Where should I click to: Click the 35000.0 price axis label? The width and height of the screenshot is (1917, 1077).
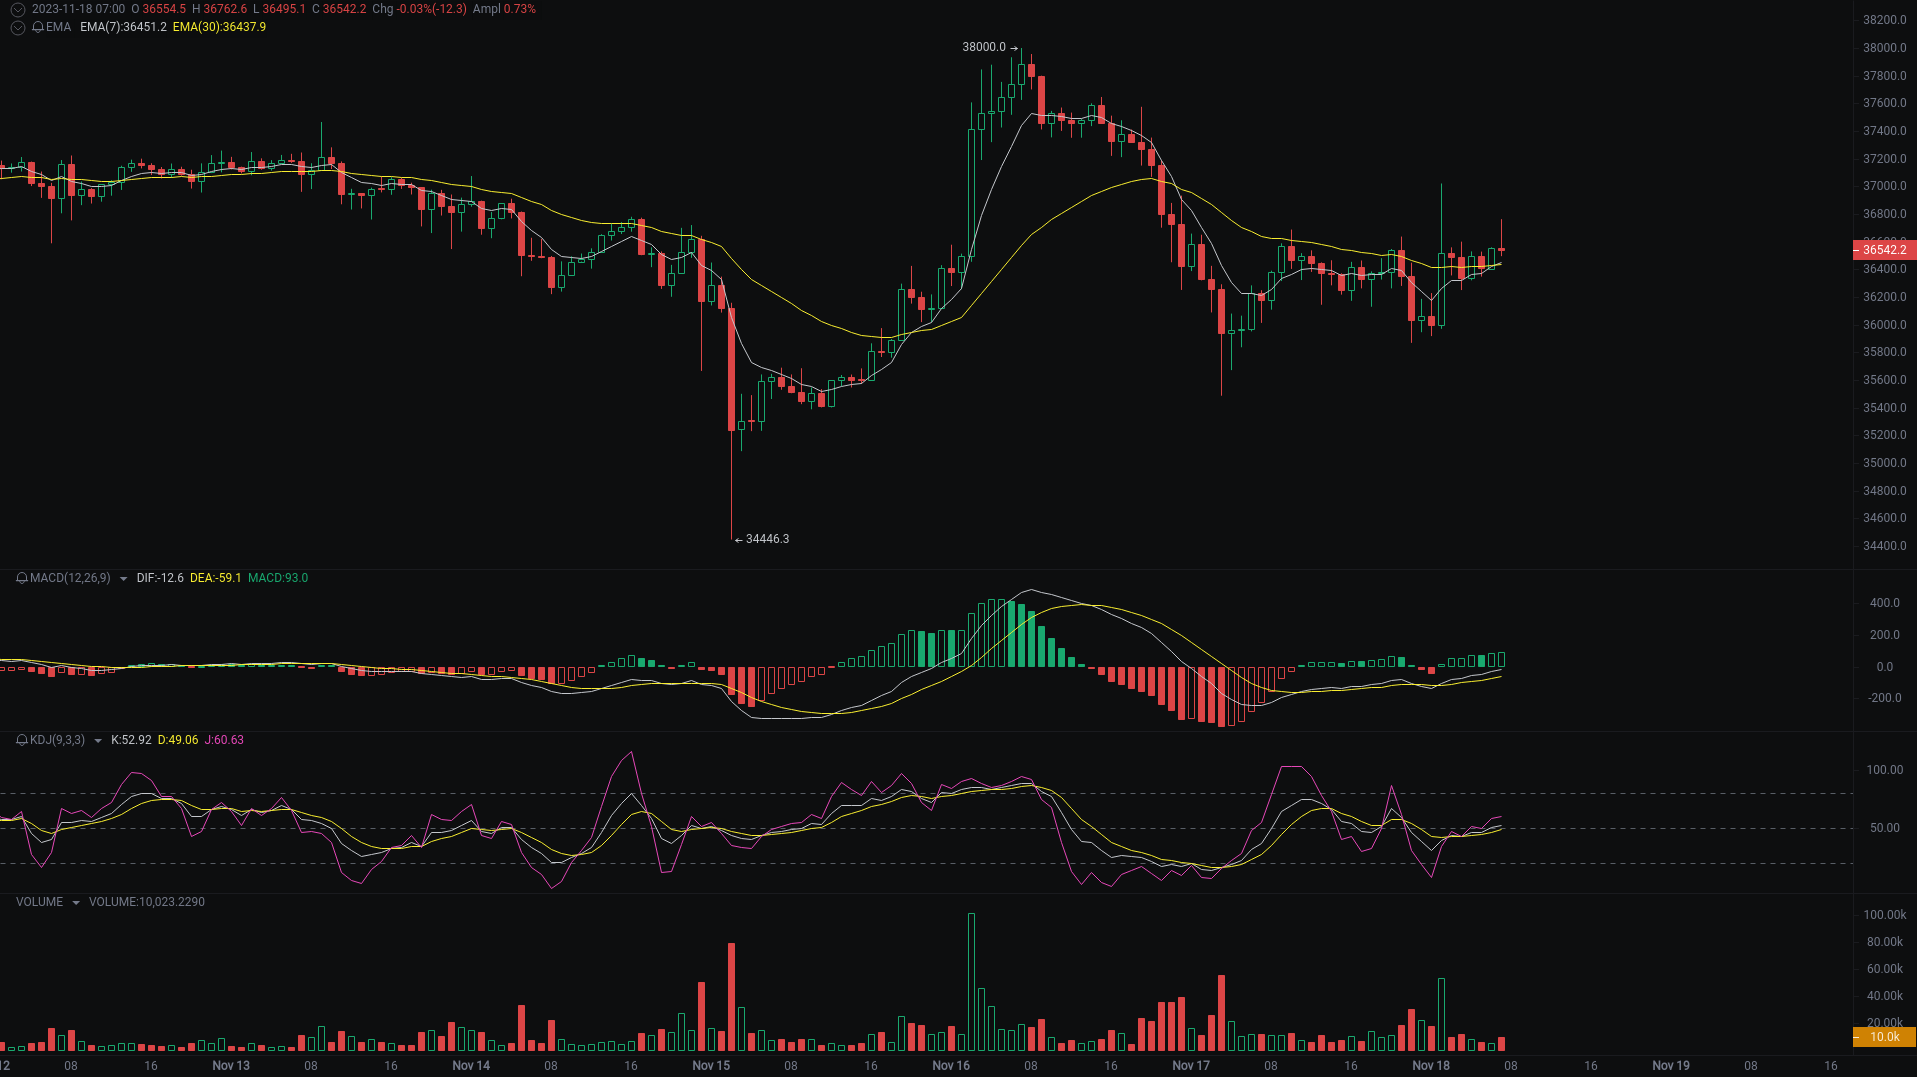(1885, 463)
